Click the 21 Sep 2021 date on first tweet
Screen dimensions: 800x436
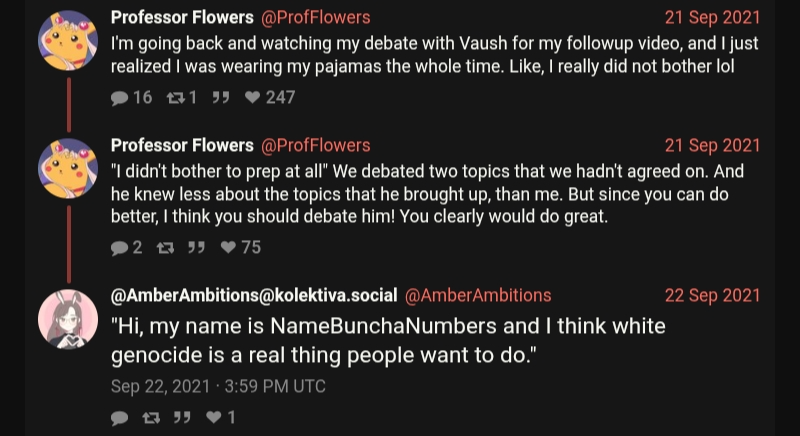[712, 18]
